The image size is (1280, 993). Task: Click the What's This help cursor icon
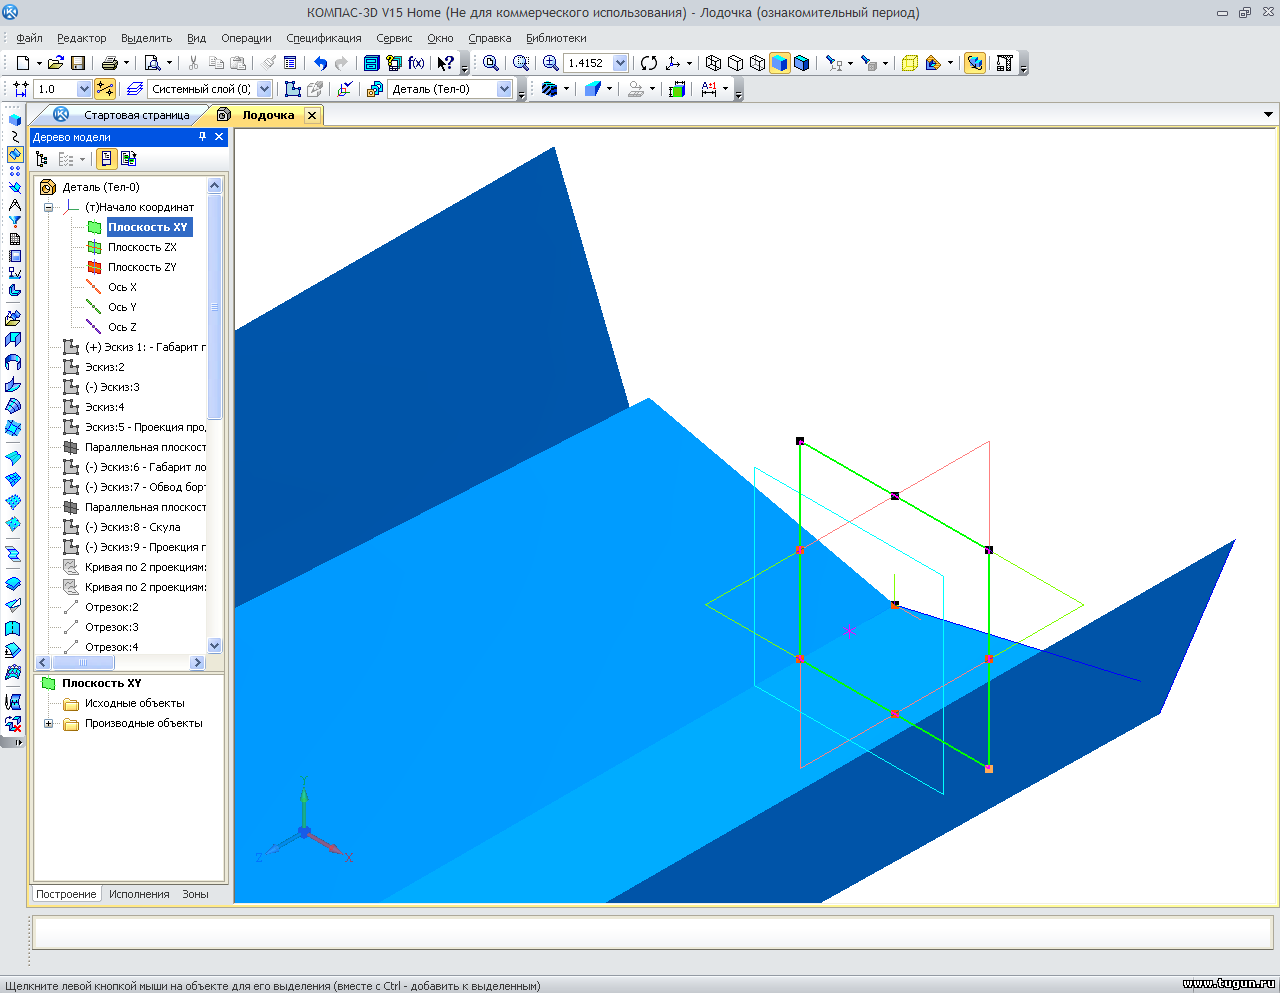coord(445,63)
